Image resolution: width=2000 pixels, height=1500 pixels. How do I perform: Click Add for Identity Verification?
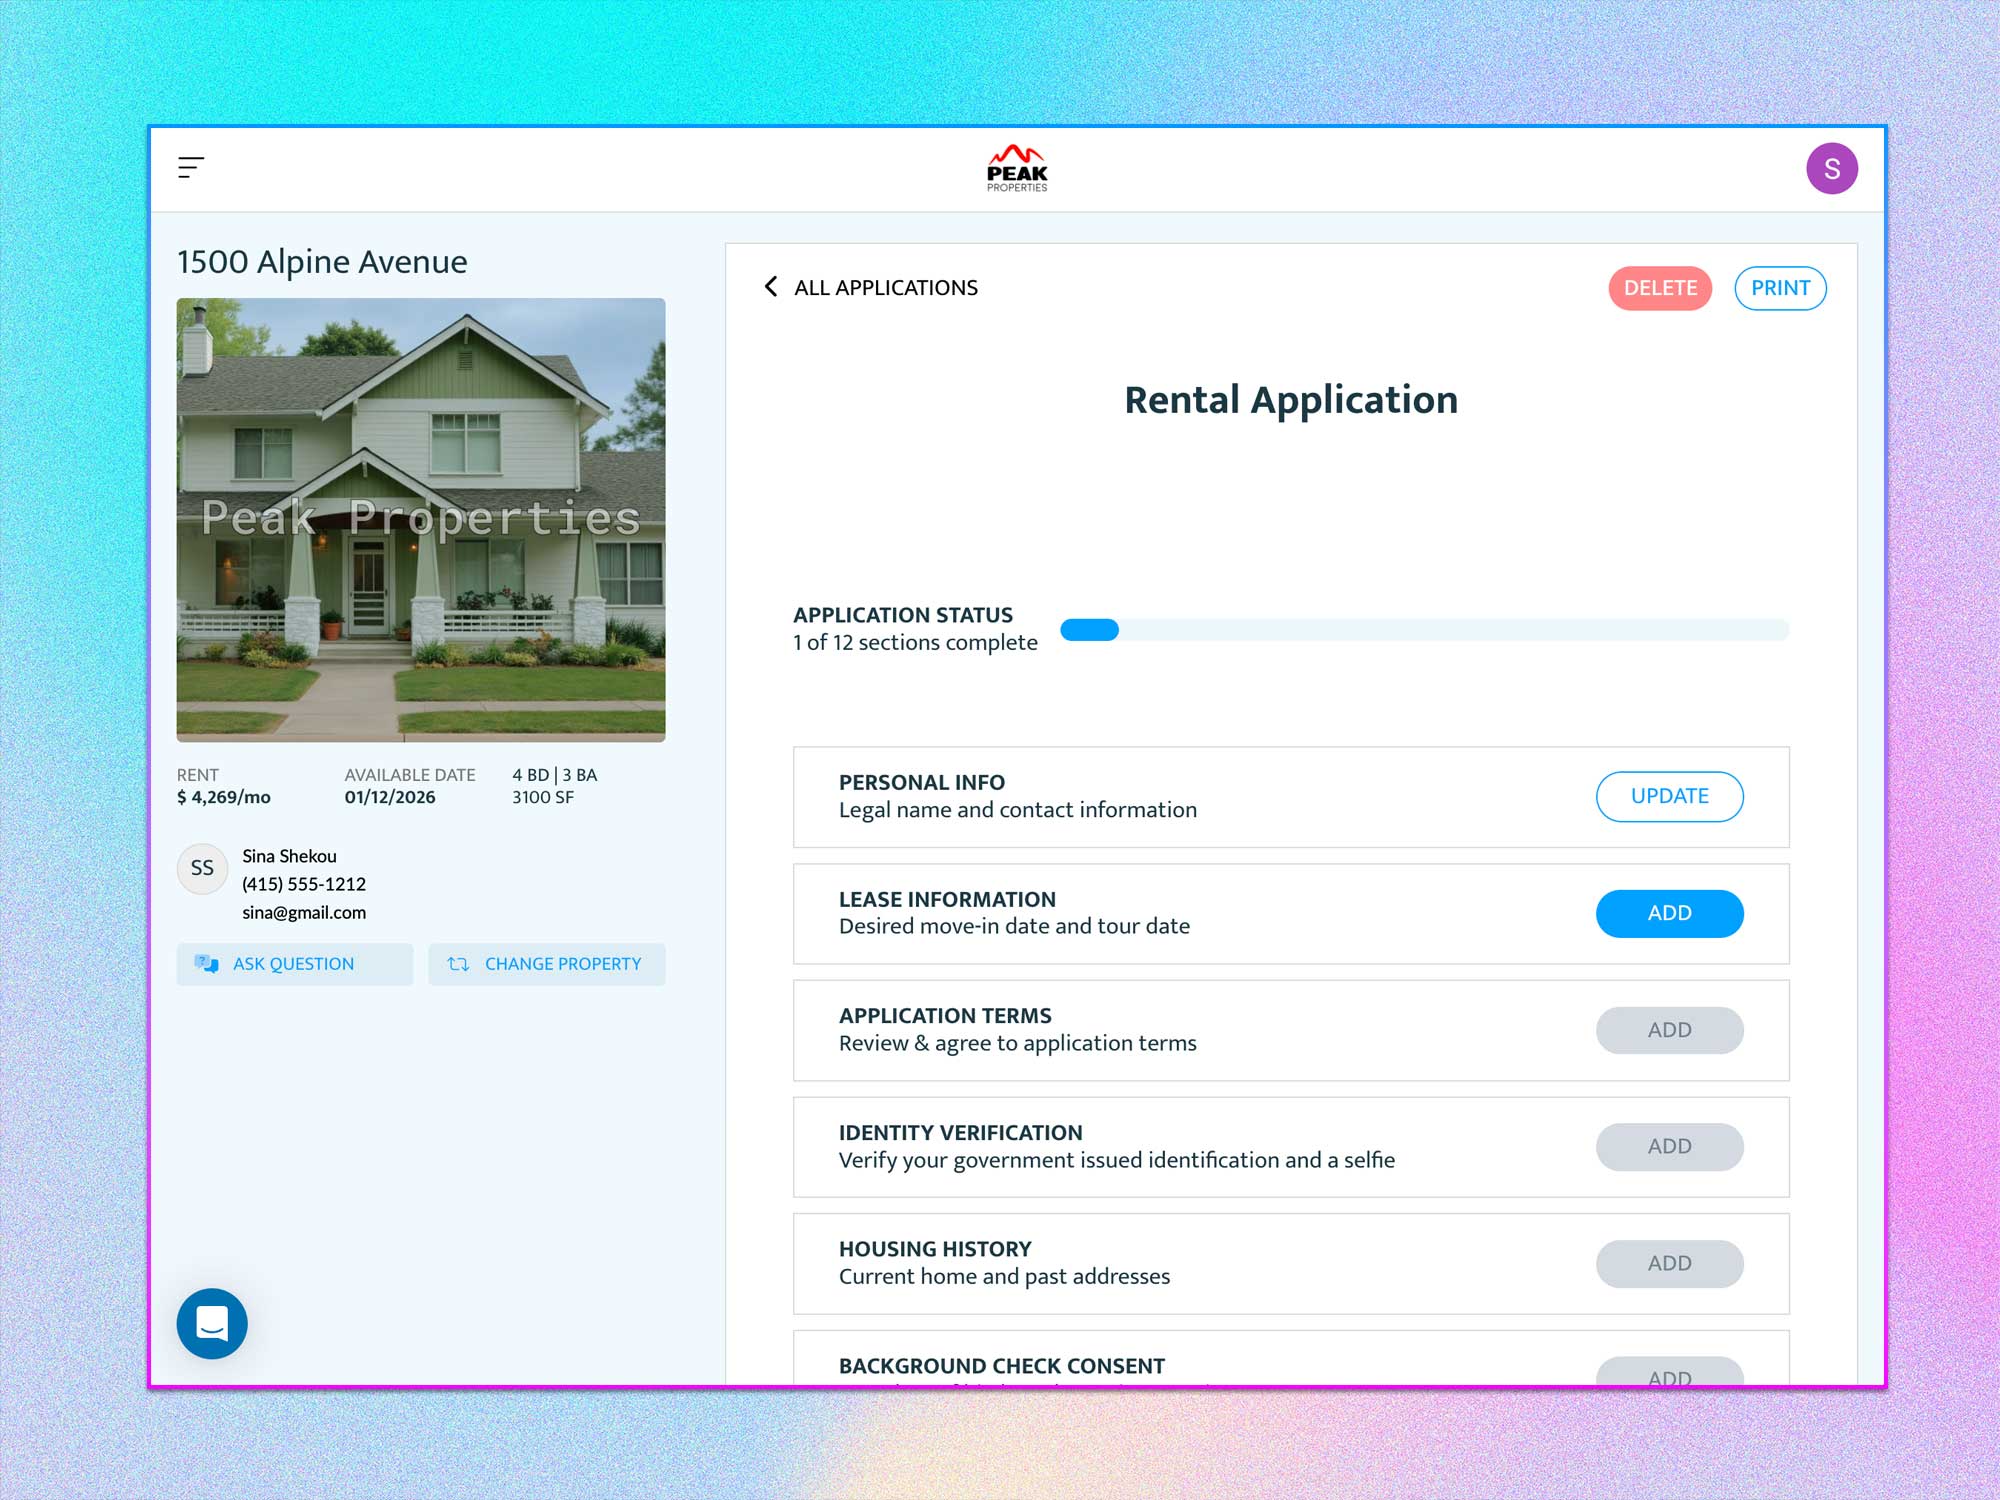pyautogui.click(x=1669, y=1146)
